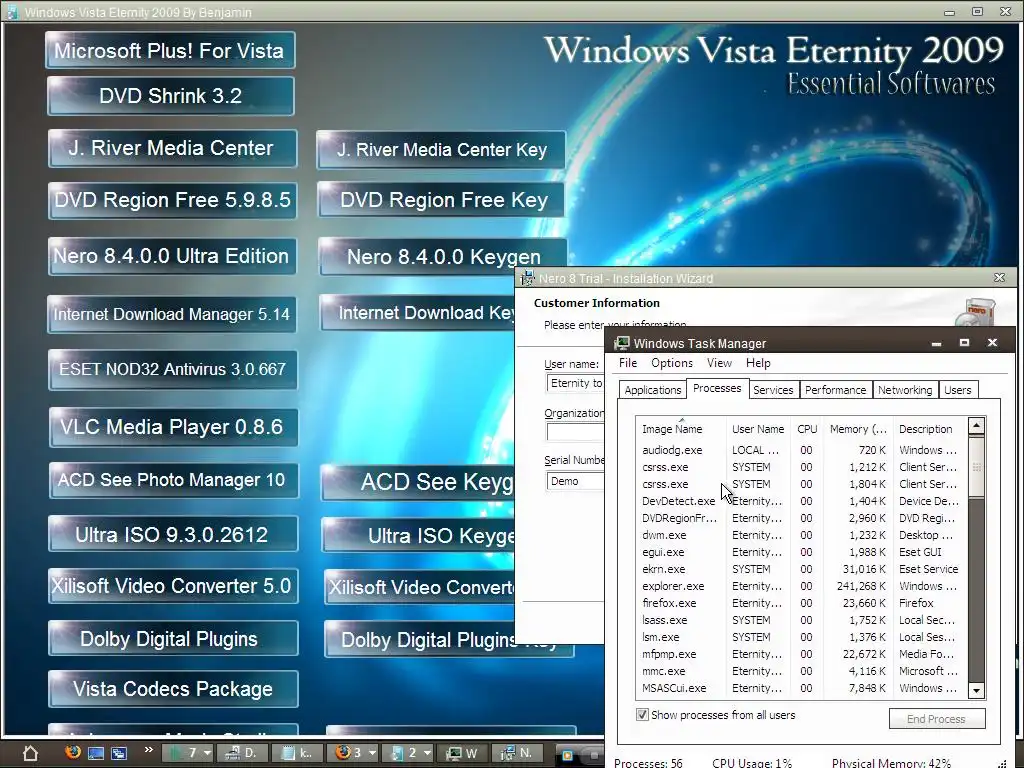Click the switch windows quick launch icon
Screen dimensions: 1024x768
click(x=119, y=753)
